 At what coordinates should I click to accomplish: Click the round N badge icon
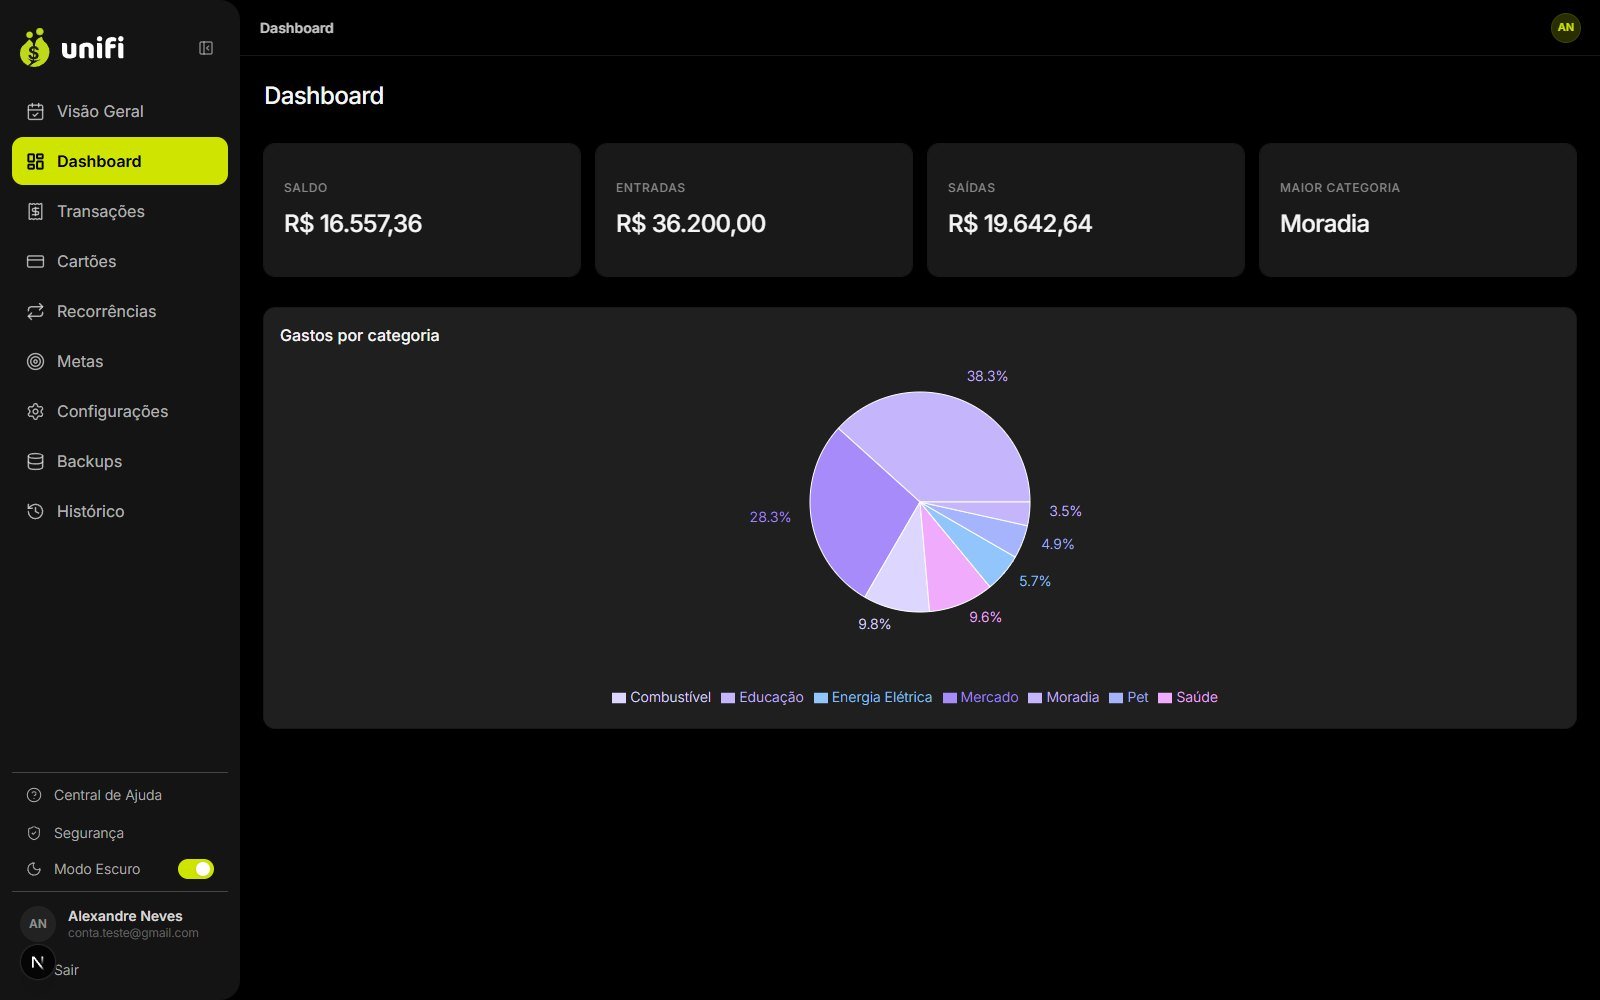click(x=38, y=962)
